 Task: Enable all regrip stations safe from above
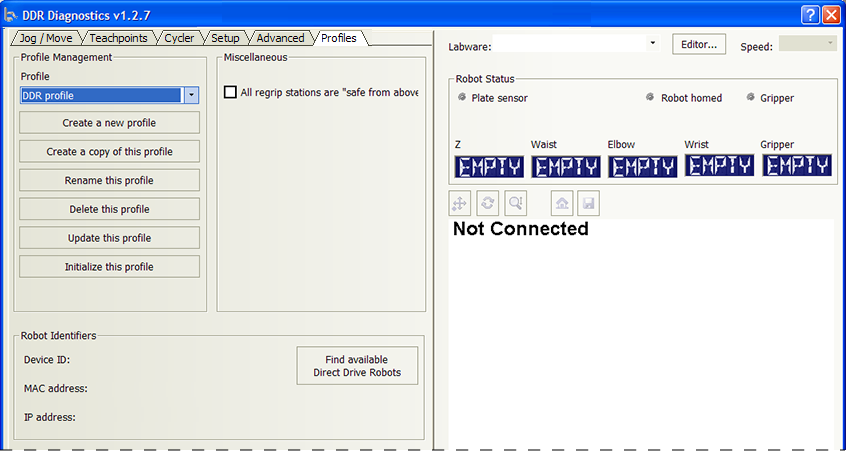(231, 92)
